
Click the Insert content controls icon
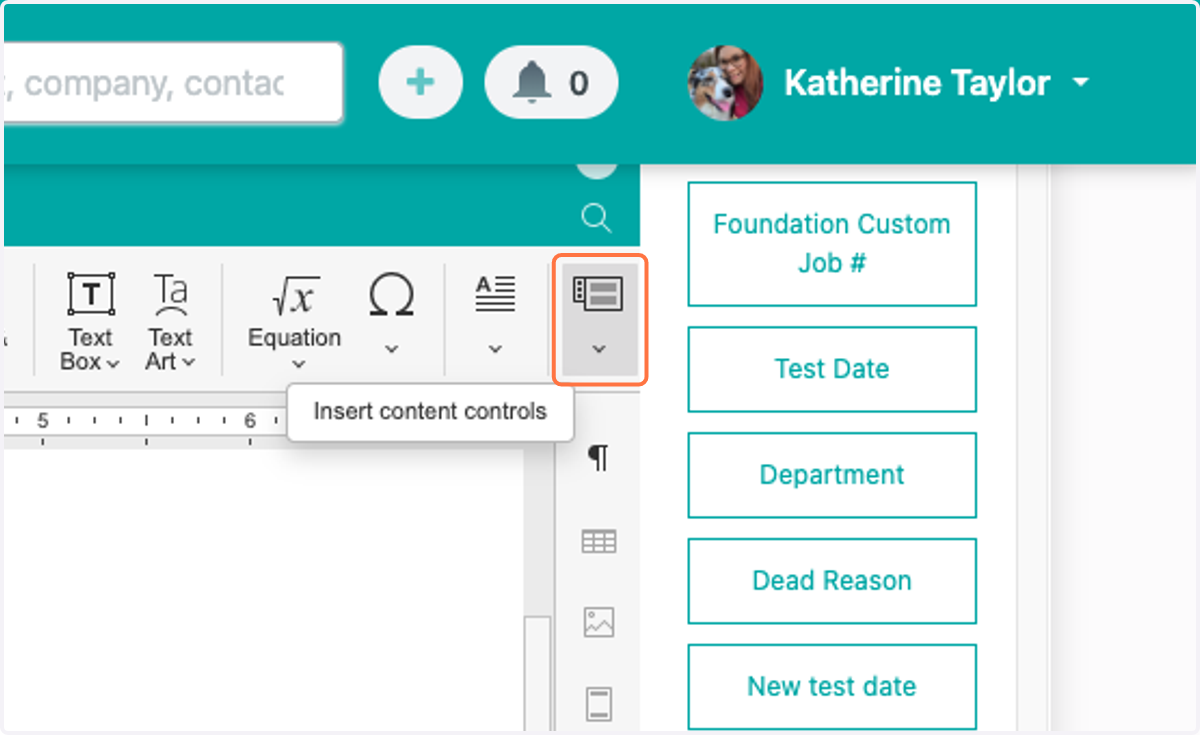[598, 294]
